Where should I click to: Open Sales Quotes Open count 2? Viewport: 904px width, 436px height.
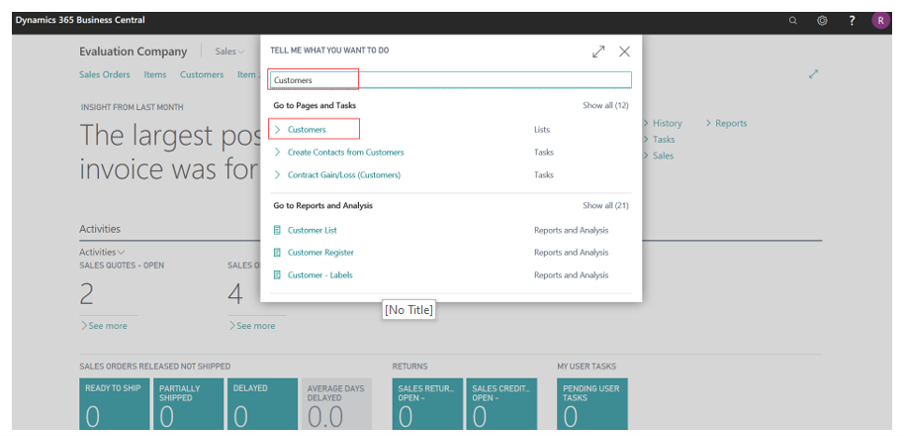(x=86, y=295)
